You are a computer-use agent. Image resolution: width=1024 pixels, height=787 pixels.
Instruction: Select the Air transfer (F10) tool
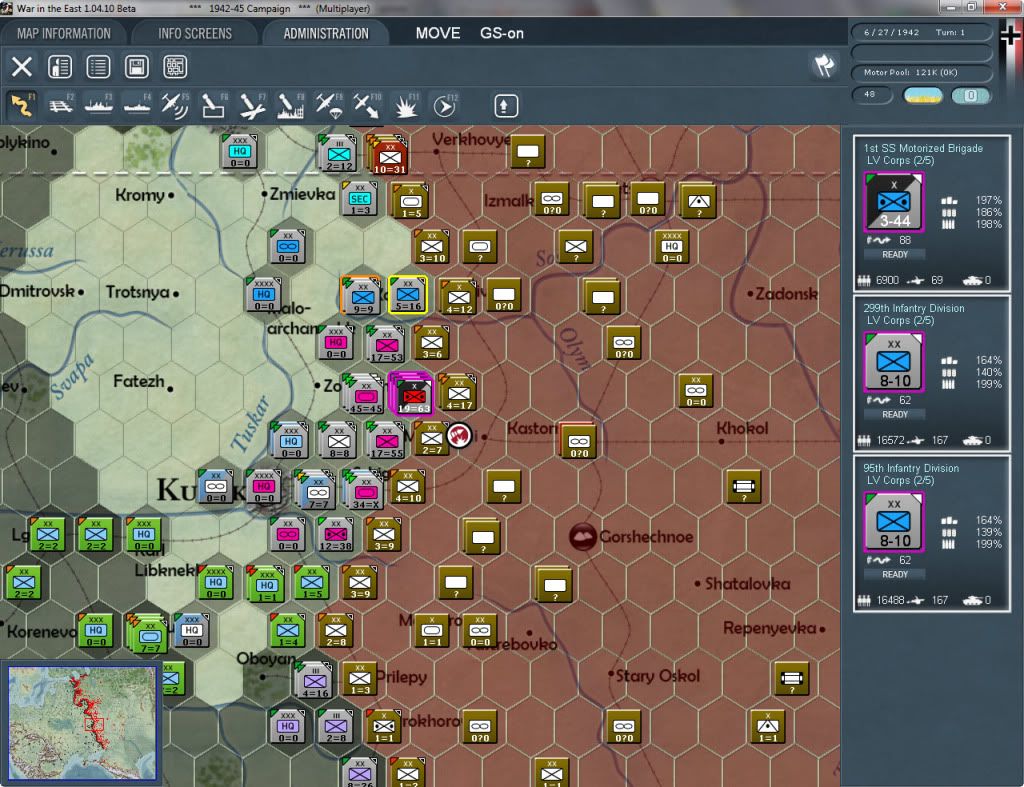click(x=367, y=106)
